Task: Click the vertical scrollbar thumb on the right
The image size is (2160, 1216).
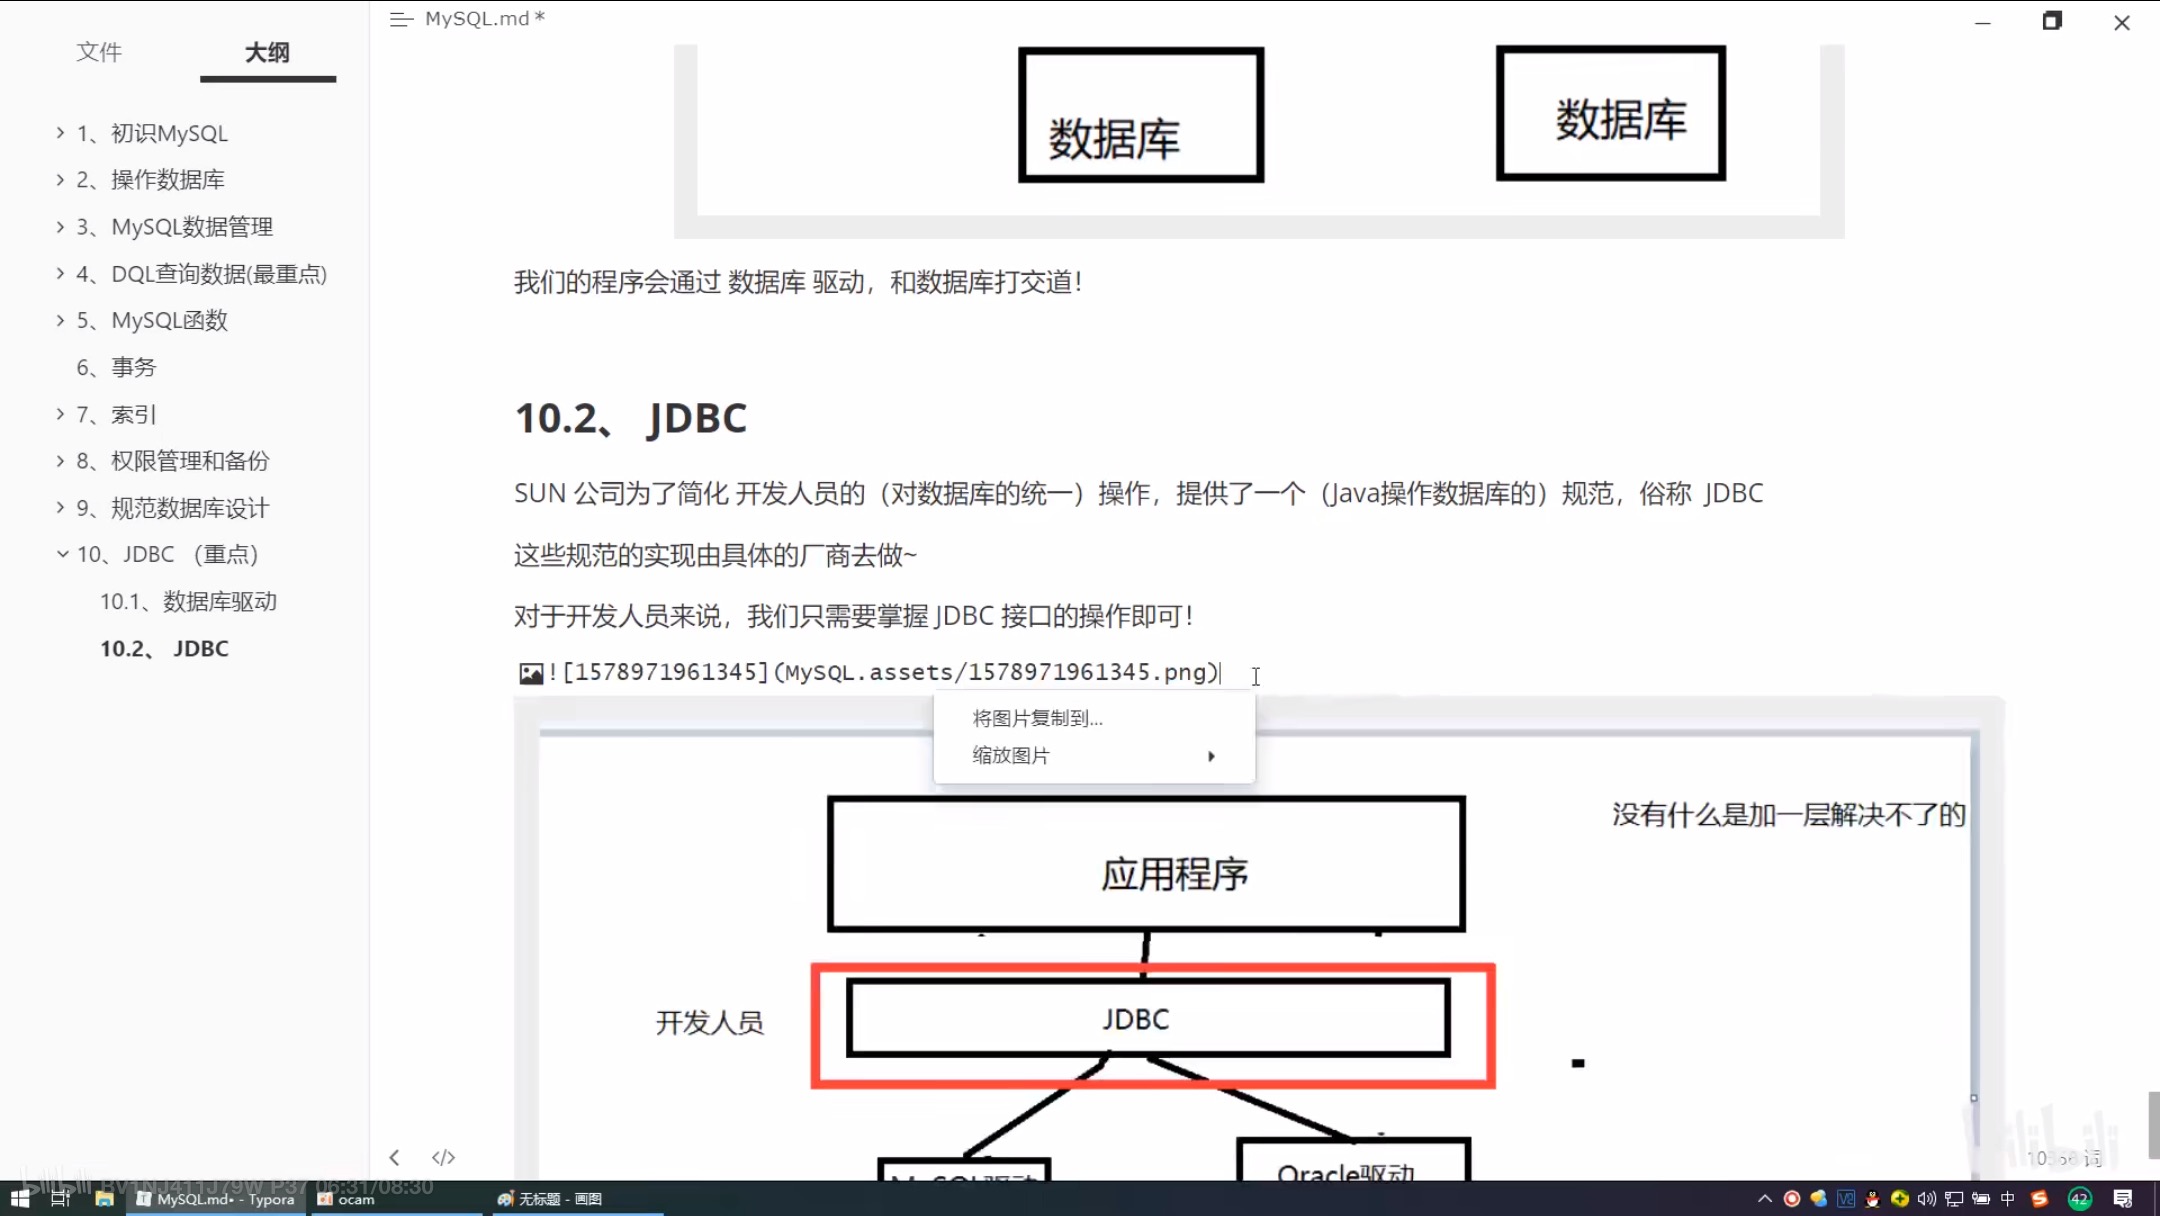Action: (x=2152, y=1125)
